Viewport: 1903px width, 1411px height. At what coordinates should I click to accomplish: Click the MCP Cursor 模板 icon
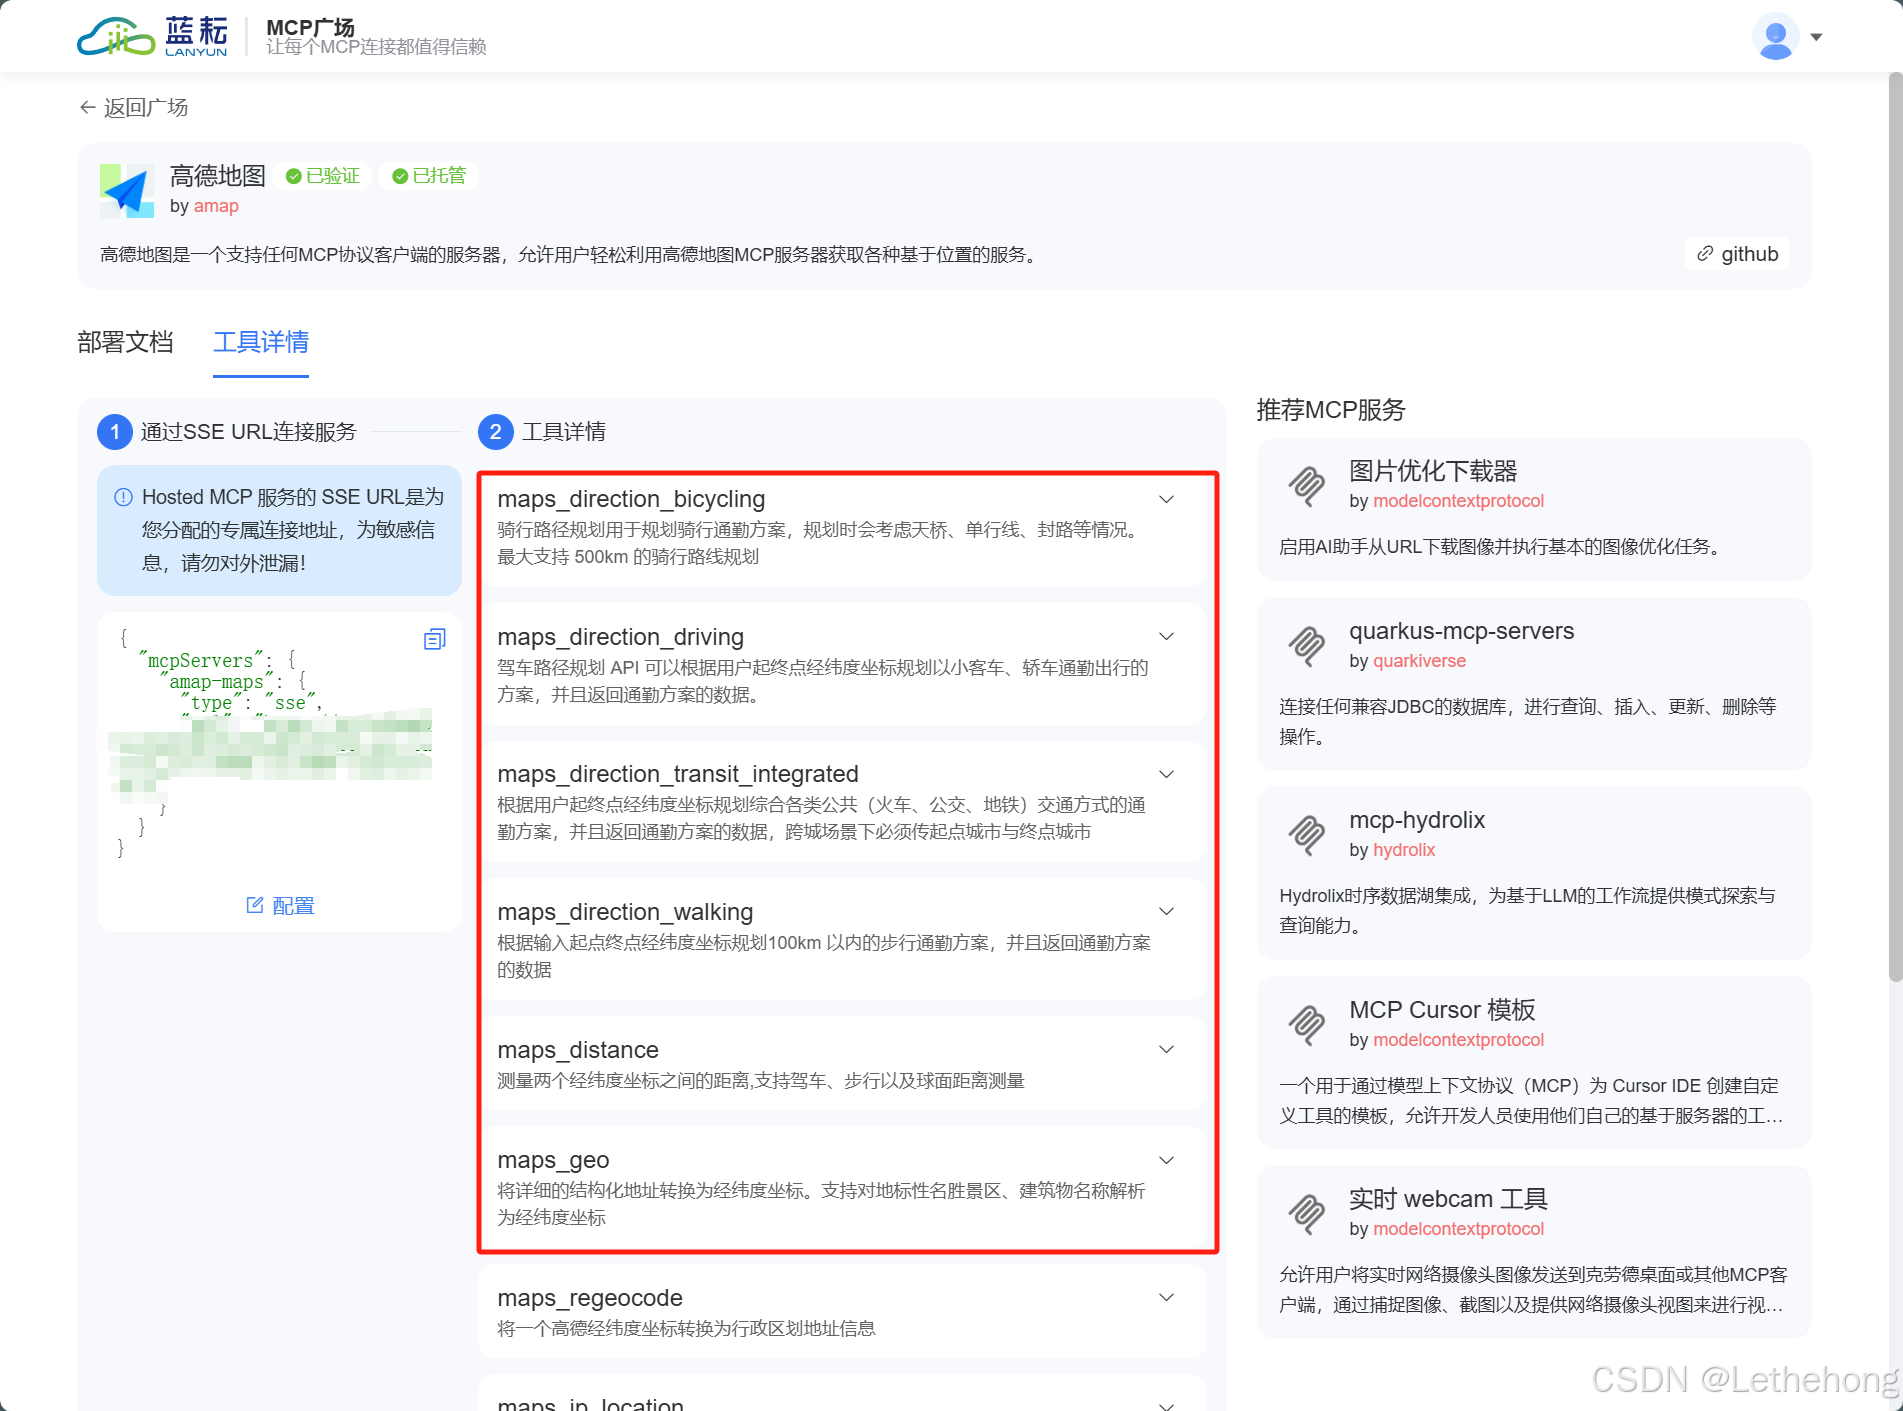pyautogui.click(x=1306, y=1025)
